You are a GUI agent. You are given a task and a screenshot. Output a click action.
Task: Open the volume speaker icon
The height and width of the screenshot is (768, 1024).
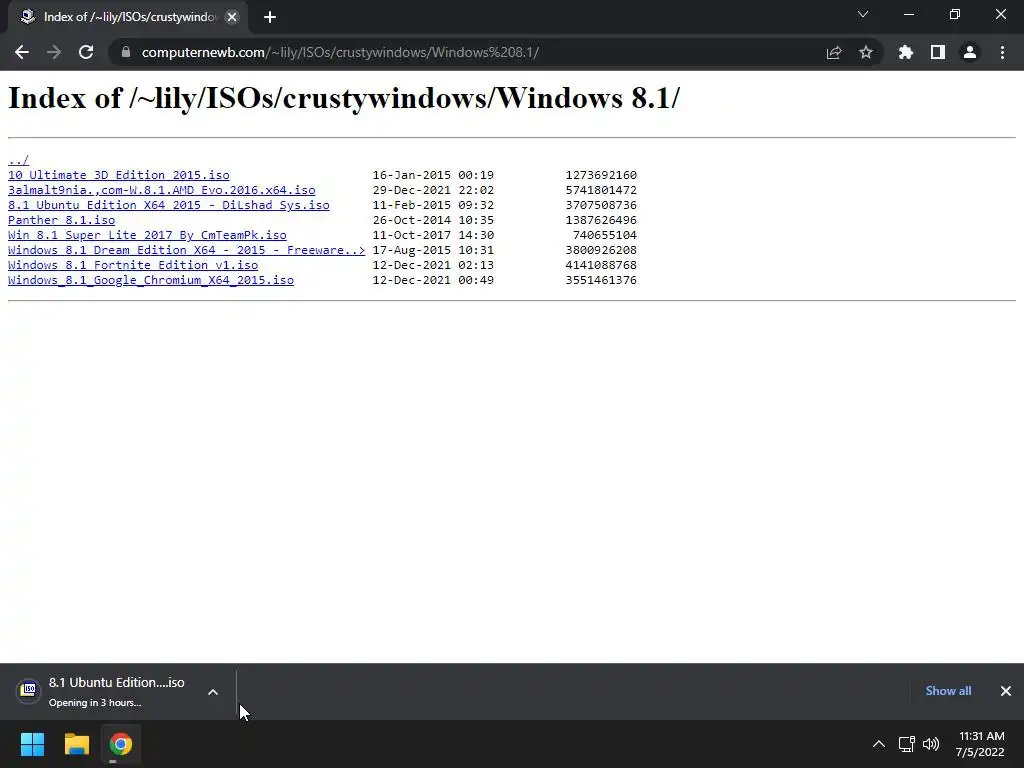pos(931,744)
